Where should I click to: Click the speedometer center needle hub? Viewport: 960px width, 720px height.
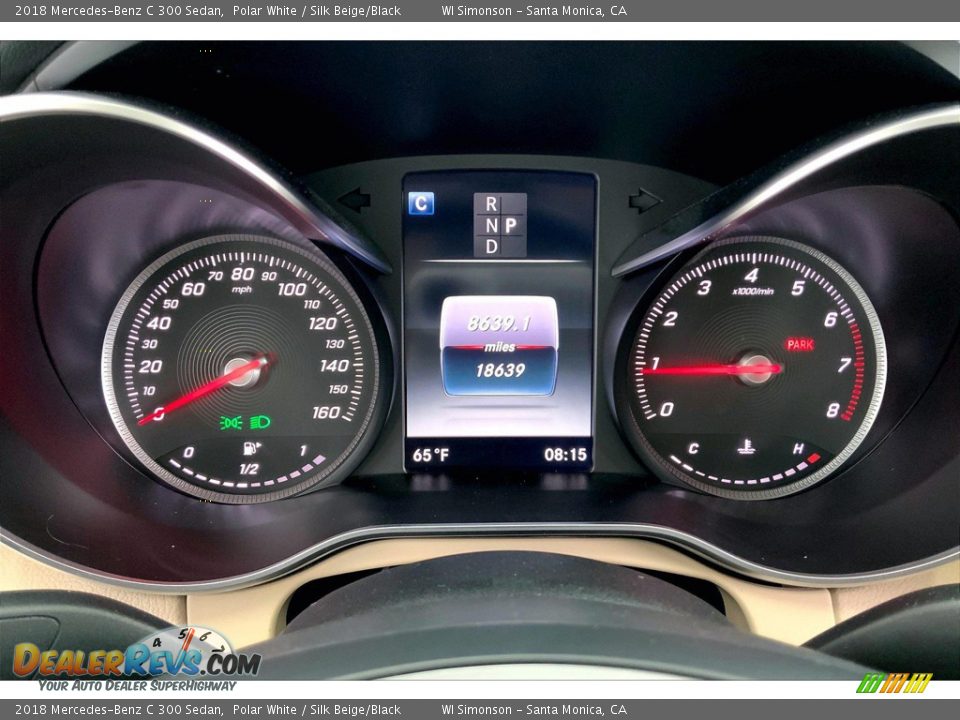[243, 373]
